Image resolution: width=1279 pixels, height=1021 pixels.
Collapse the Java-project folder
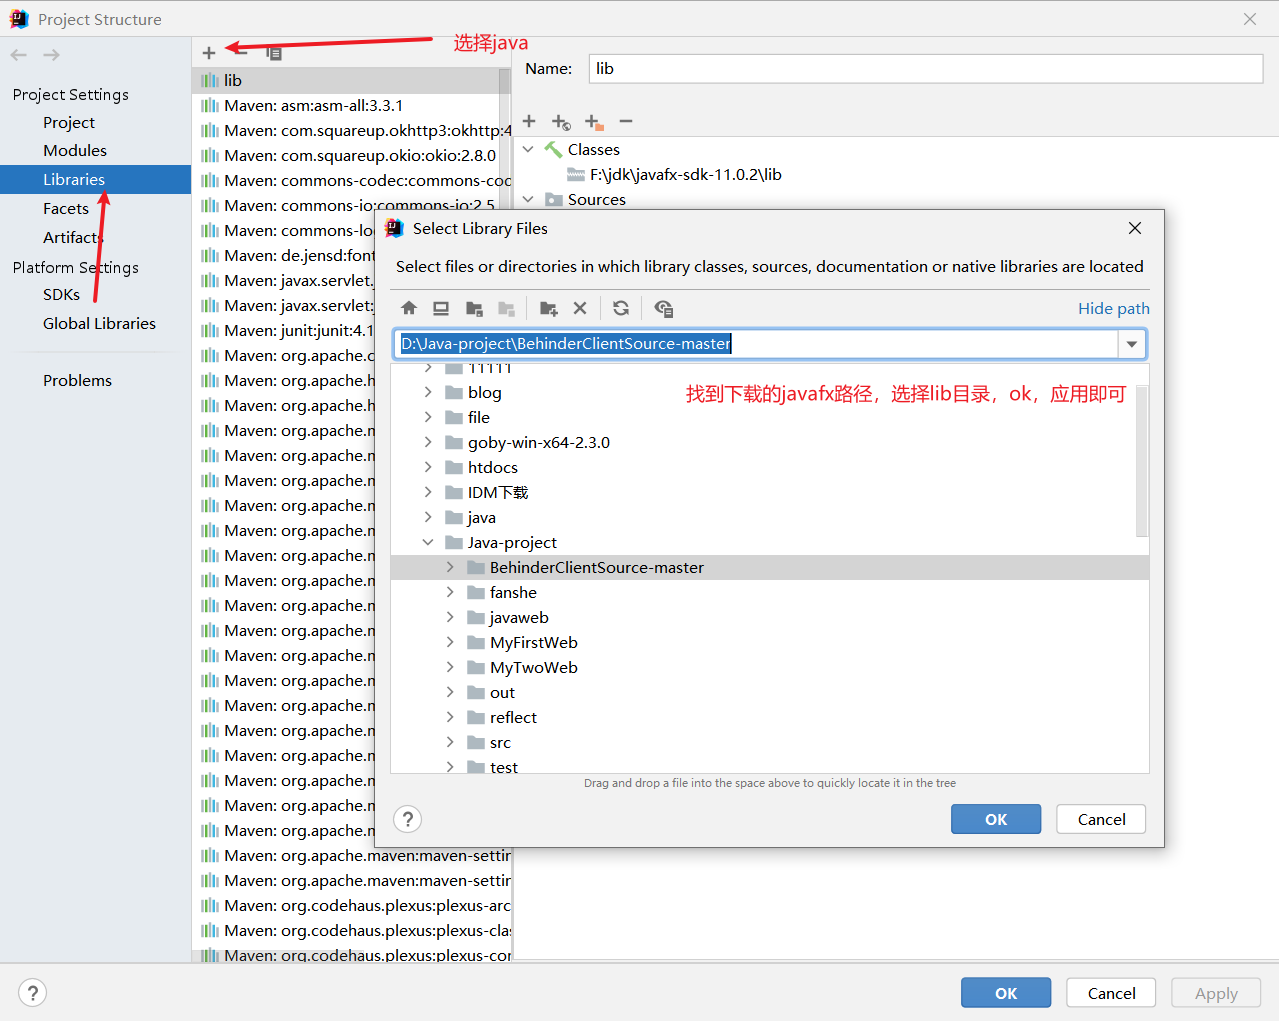pyautogui.click(x=428, y=542)
